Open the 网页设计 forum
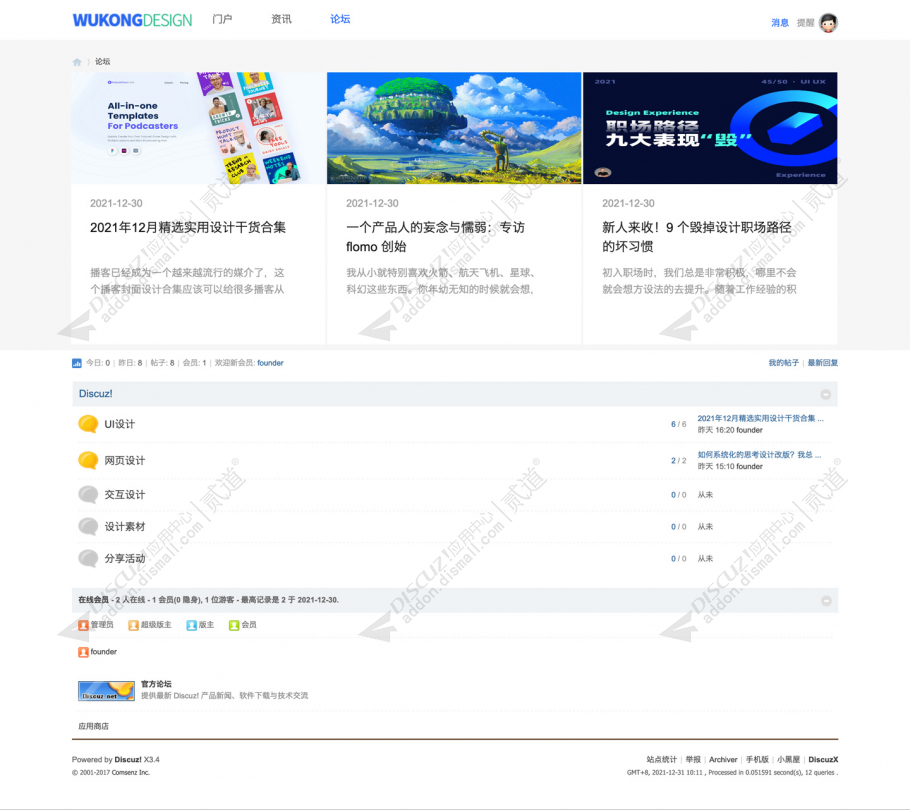 125,461
